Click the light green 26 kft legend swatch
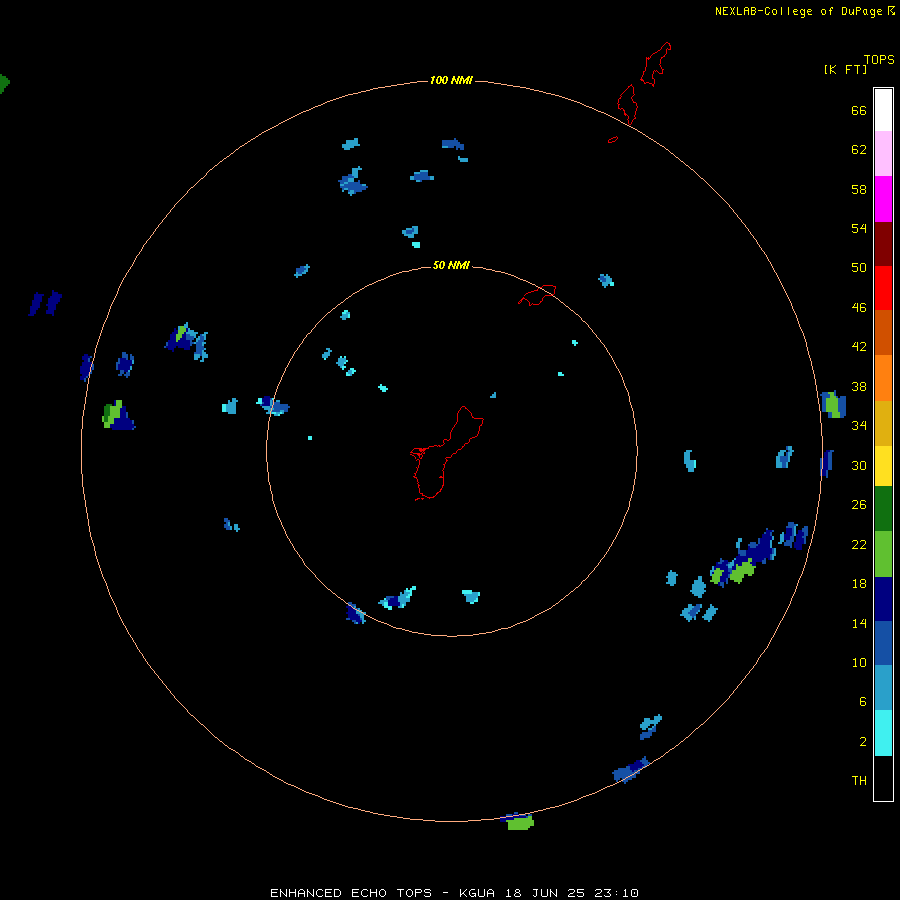Image resolution: width=900 pixels, height=900 pixels. [x=883, y=554]
